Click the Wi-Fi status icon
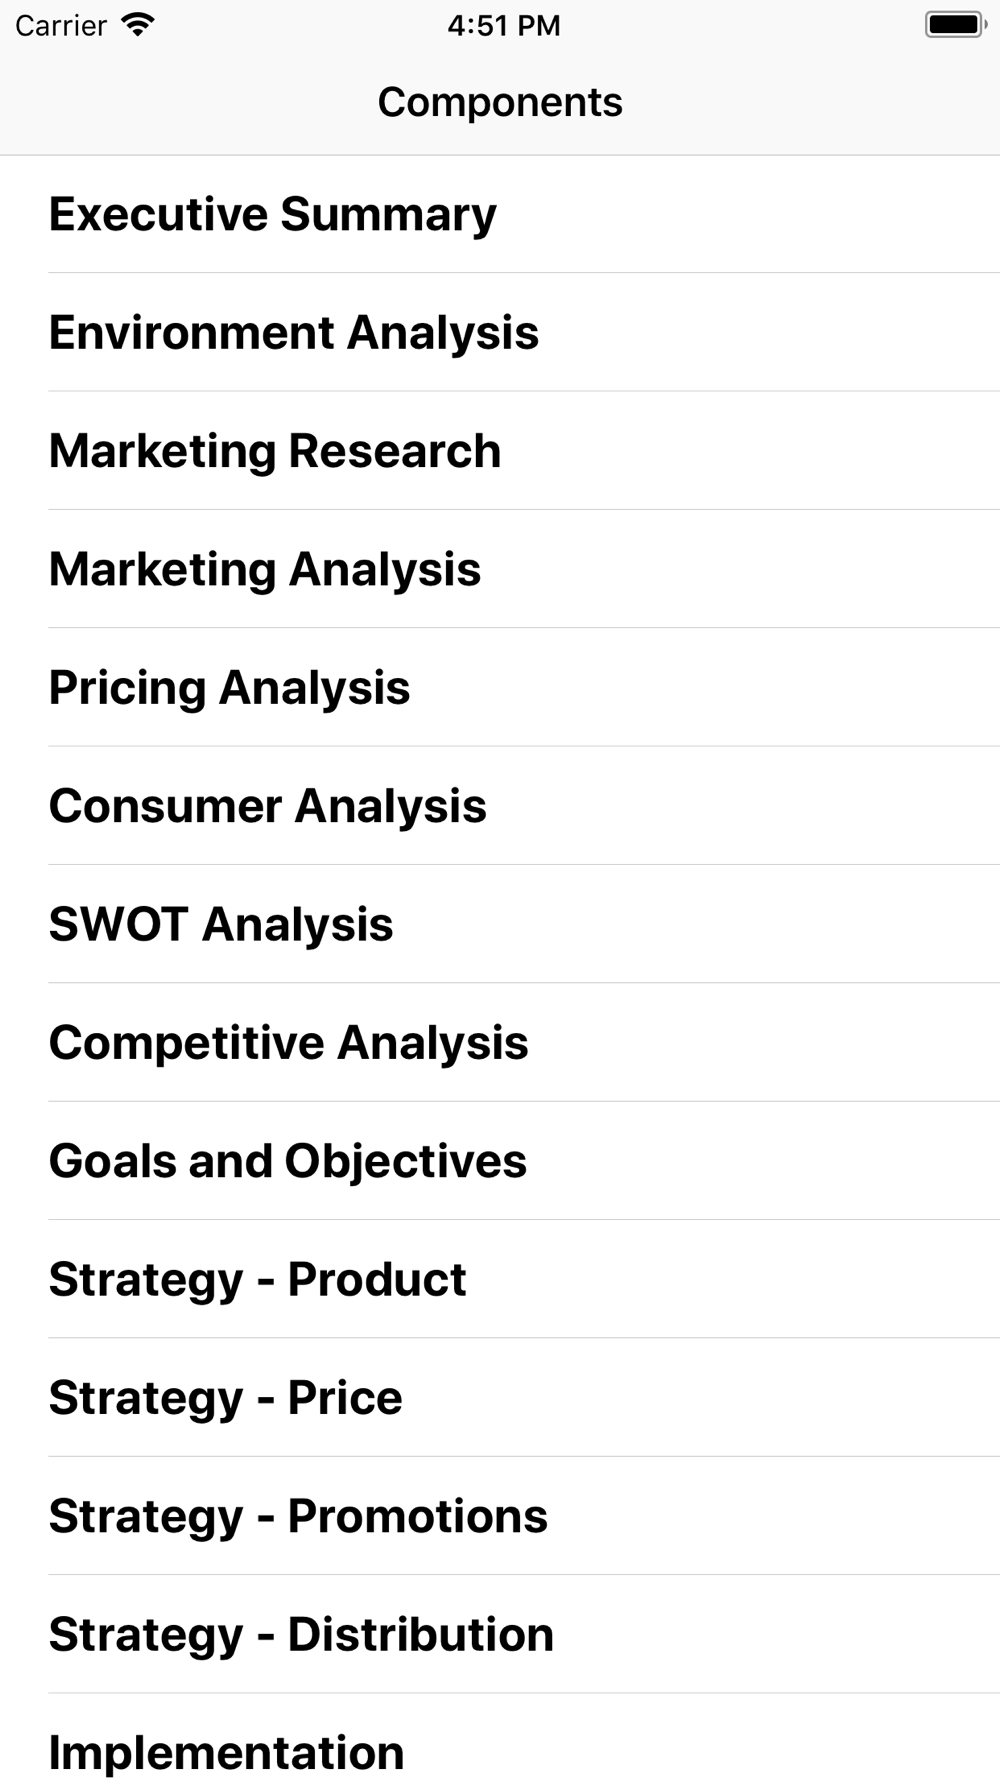This screenshot has height=1778, width=1000. click(137, 25)
